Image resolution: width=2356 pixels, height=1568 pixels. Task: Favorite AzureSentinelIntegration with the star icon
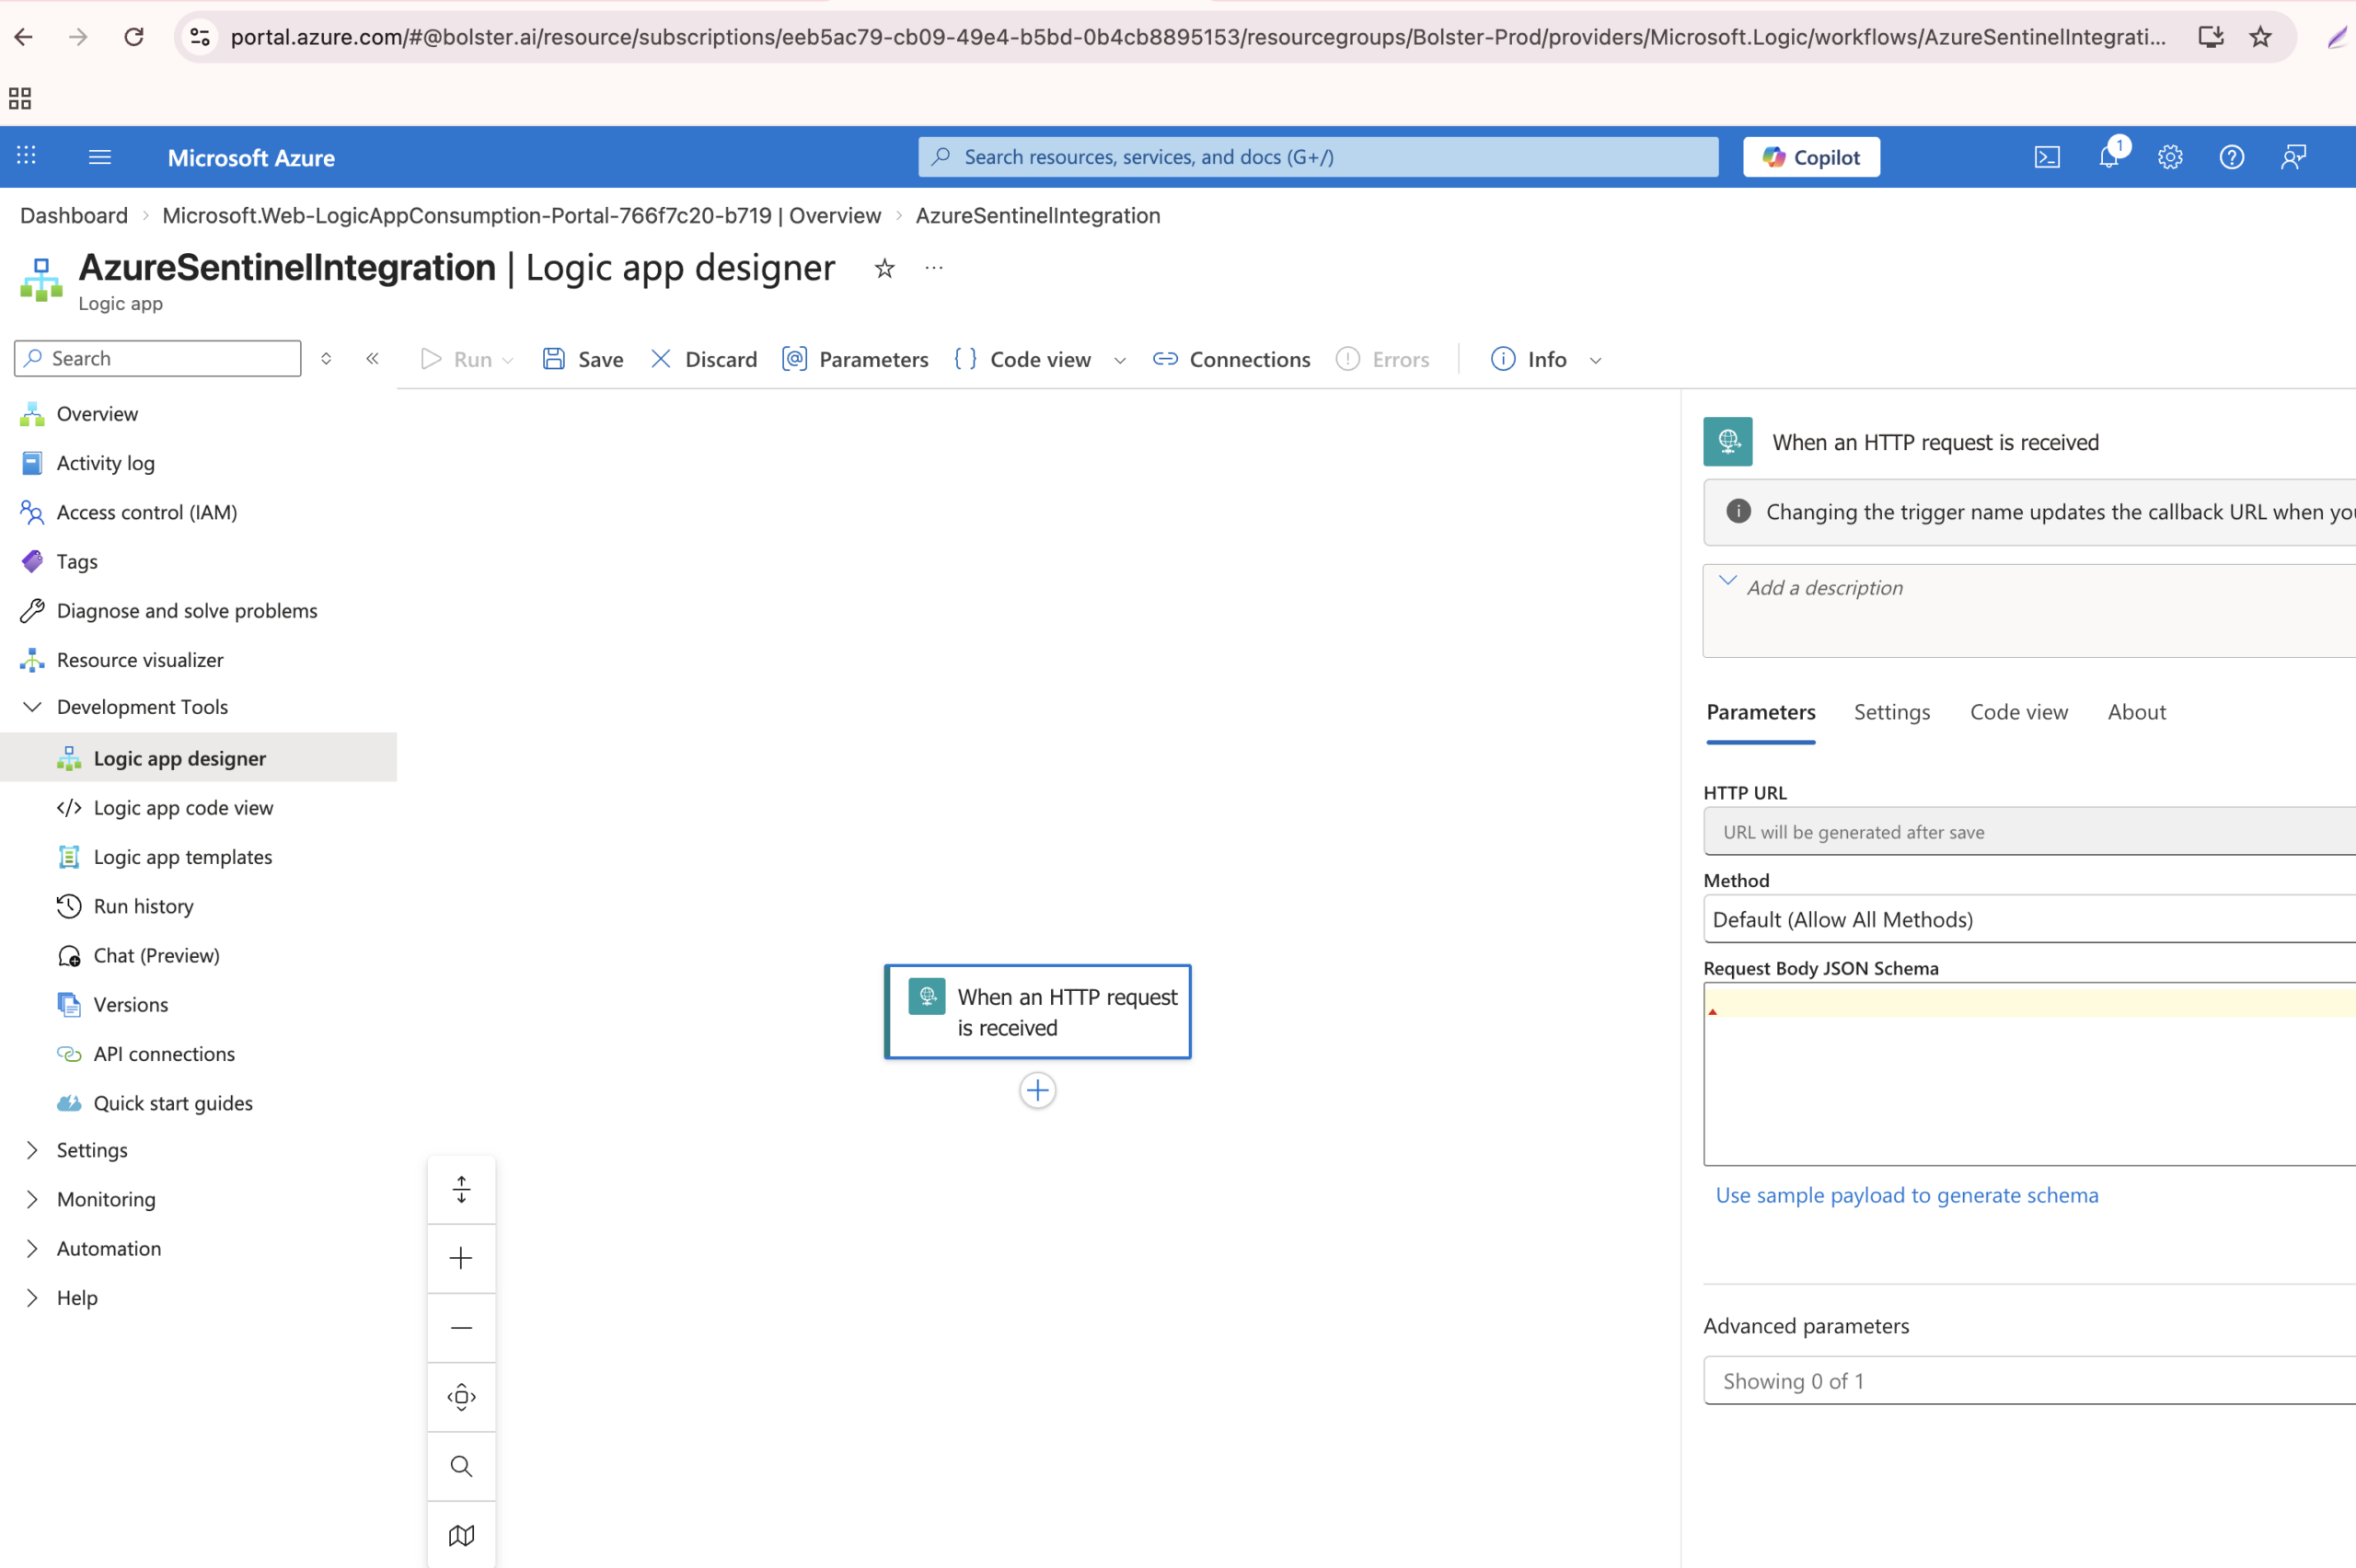click(x=884, y=268)
